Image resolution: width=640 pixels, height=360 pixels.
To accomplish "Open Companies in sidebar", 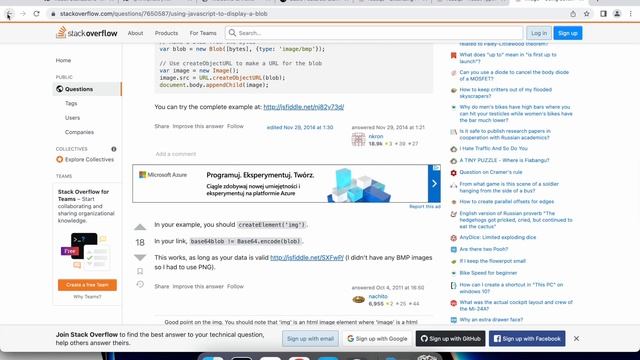I will click(x=79, y=132).
